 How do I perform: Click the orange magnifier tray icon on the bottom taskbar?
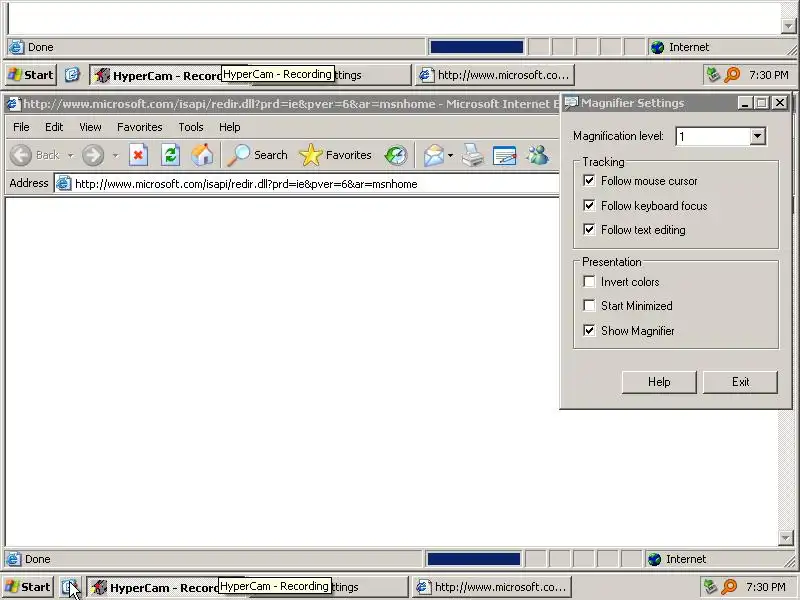click(x=729, y=587)
